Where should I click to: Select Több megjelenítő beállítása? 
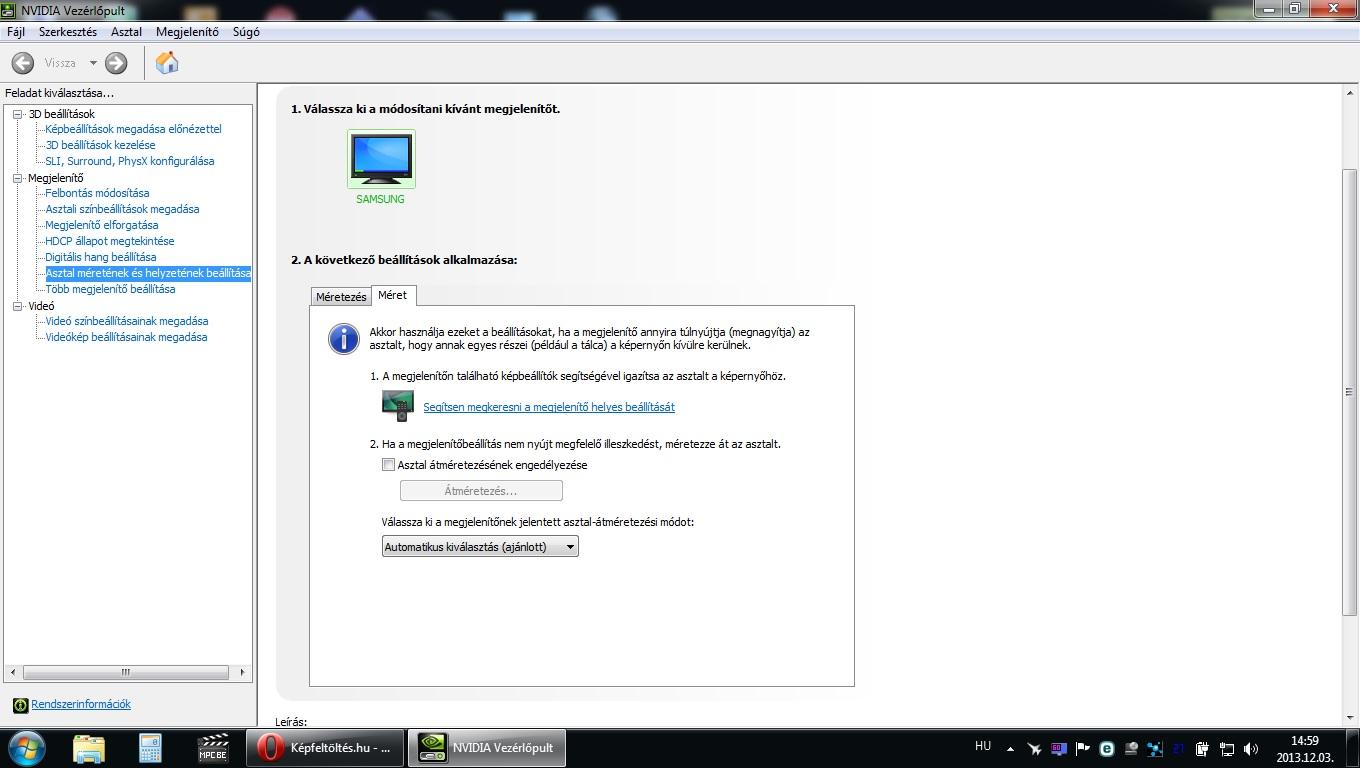tap(110, 289)
